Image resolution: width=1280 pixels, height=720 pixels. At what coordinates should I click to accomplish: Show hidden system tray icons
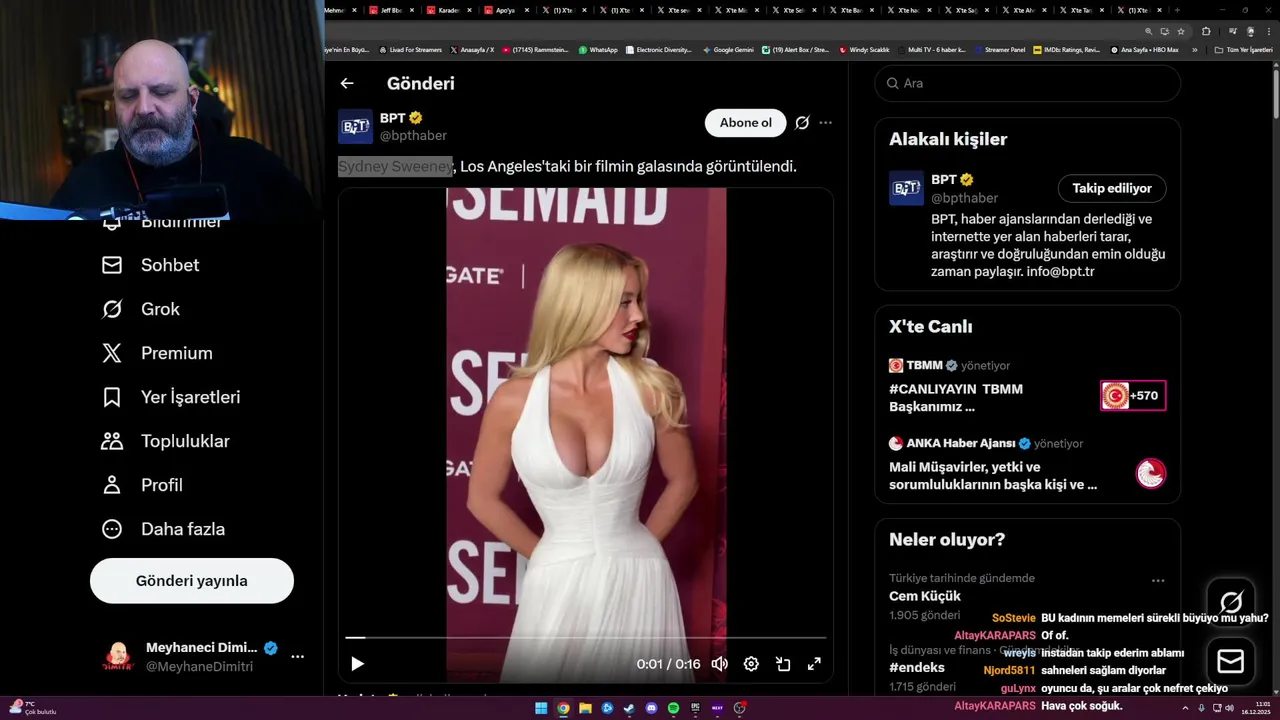tap(1185, 708)
